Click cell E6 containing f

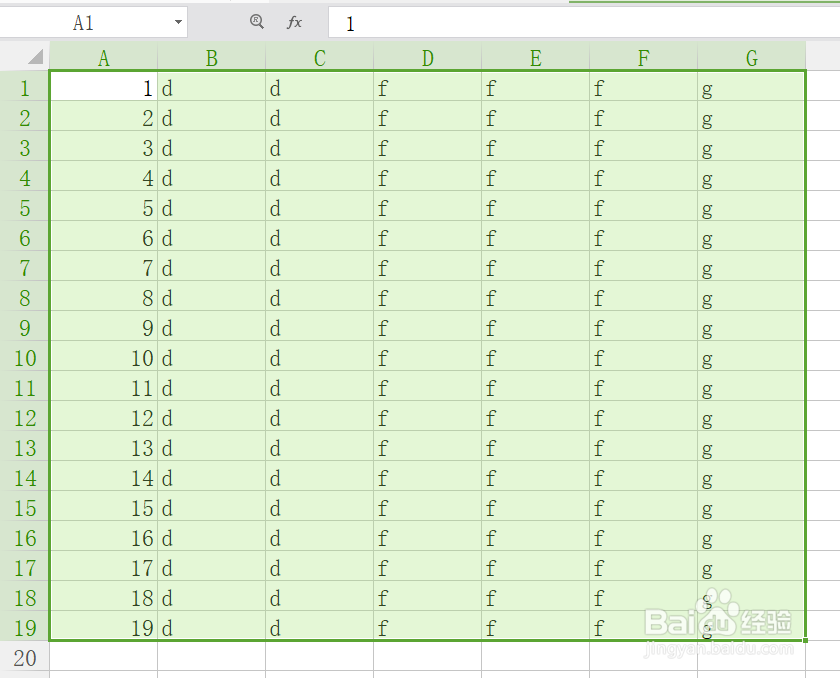[x=535, y=236]
